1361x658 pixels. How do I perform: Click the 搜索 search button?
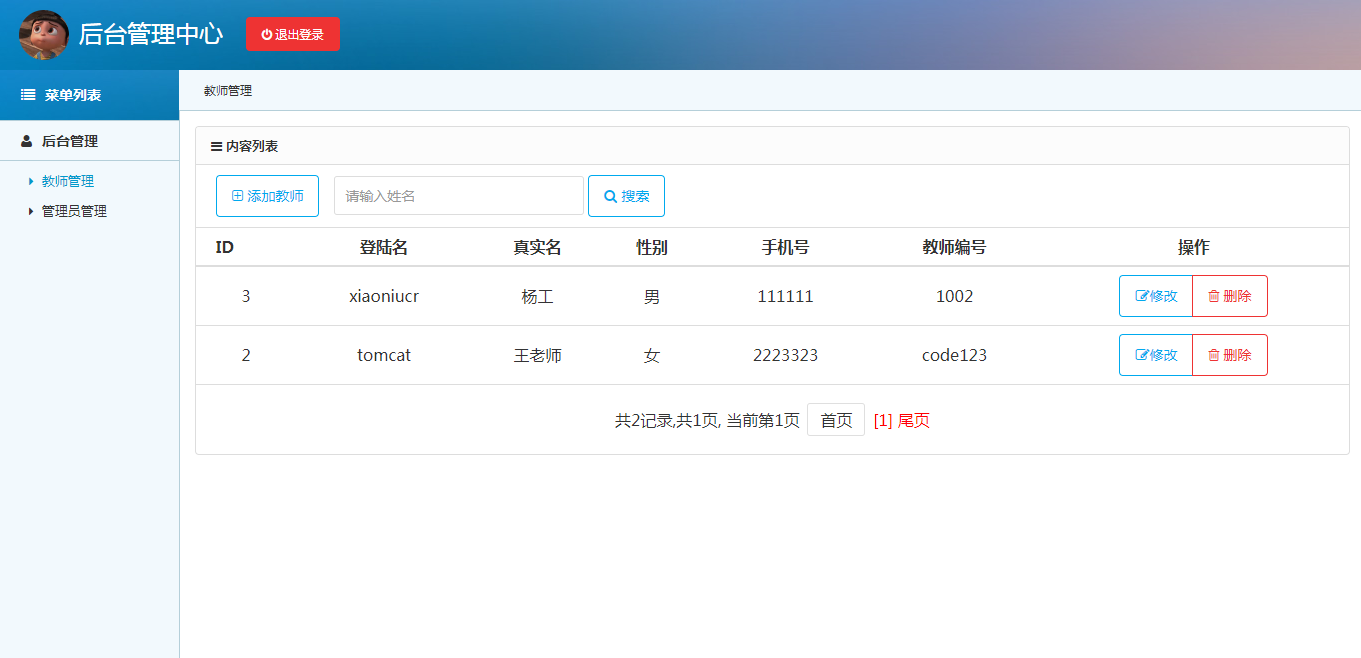(x=626, y=196)
